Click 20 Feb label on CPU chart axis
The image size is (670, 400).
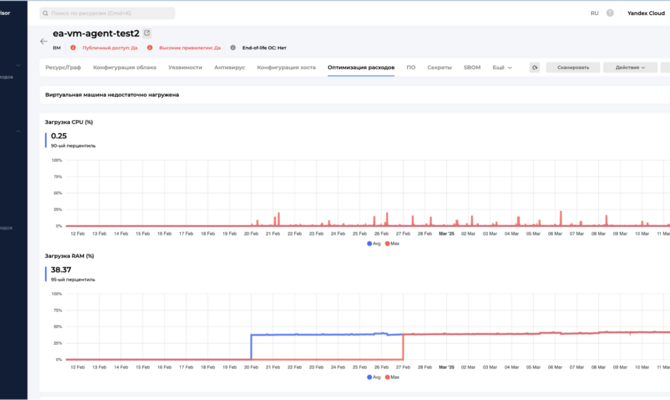(x=251, y=234)
